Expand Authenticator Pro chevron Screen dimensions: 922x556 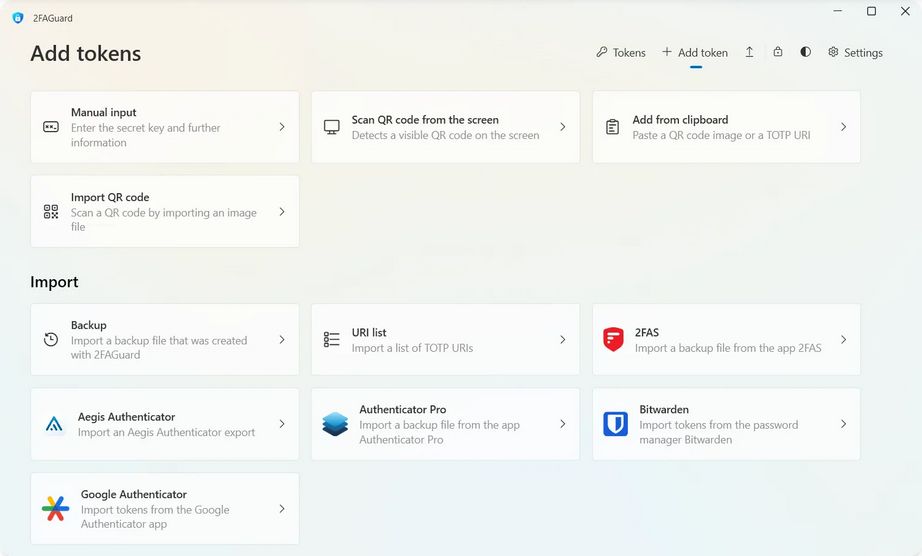tap(563, 424)
